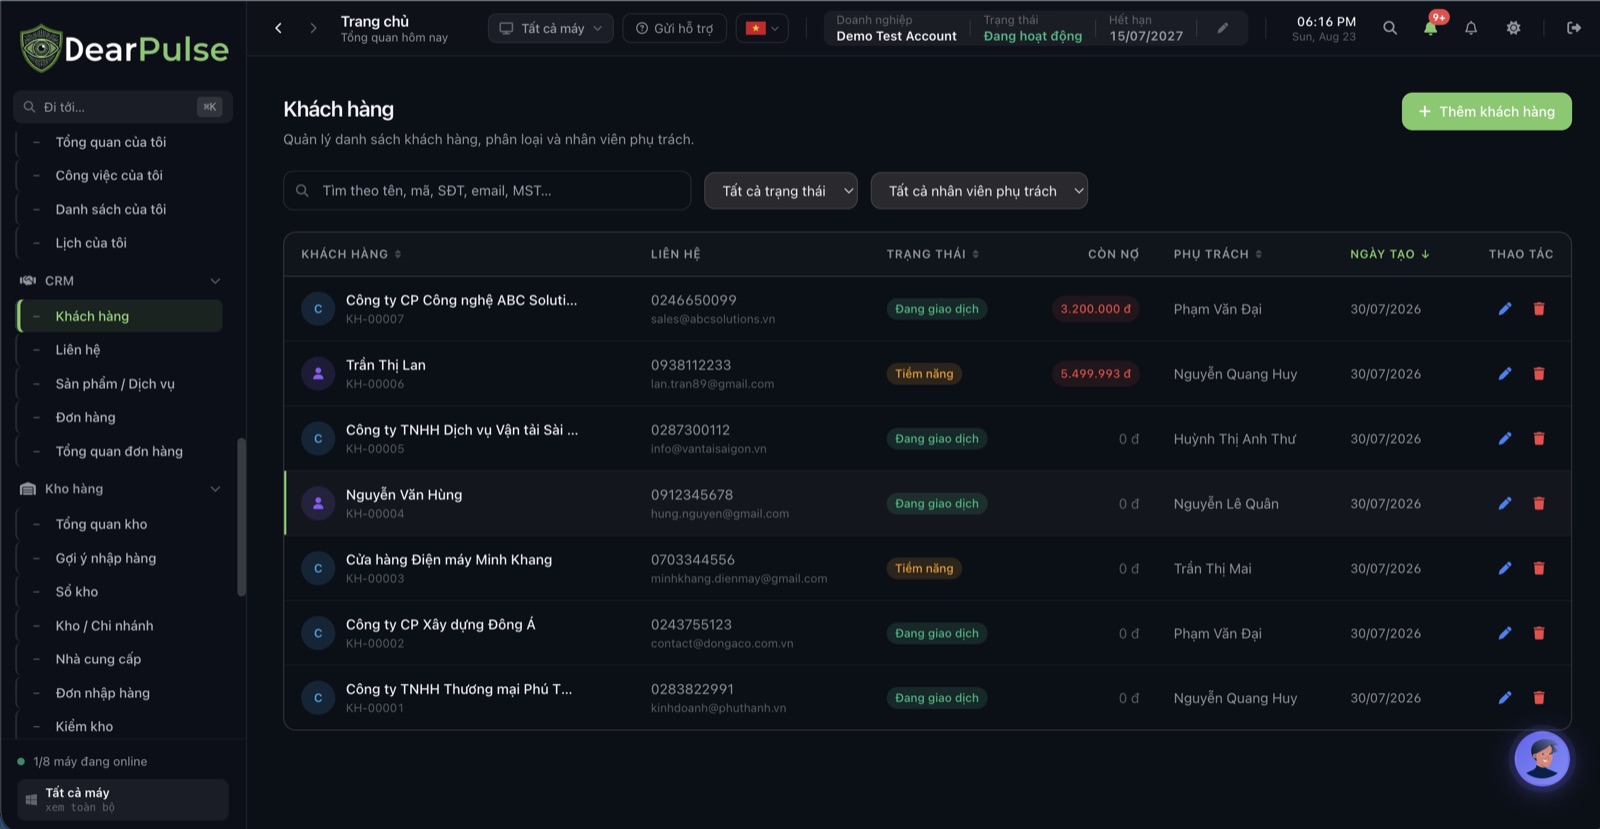Open Tất cả trạng thái filter dropdown
1600x829 pixels.
click(x=781, y=191)
